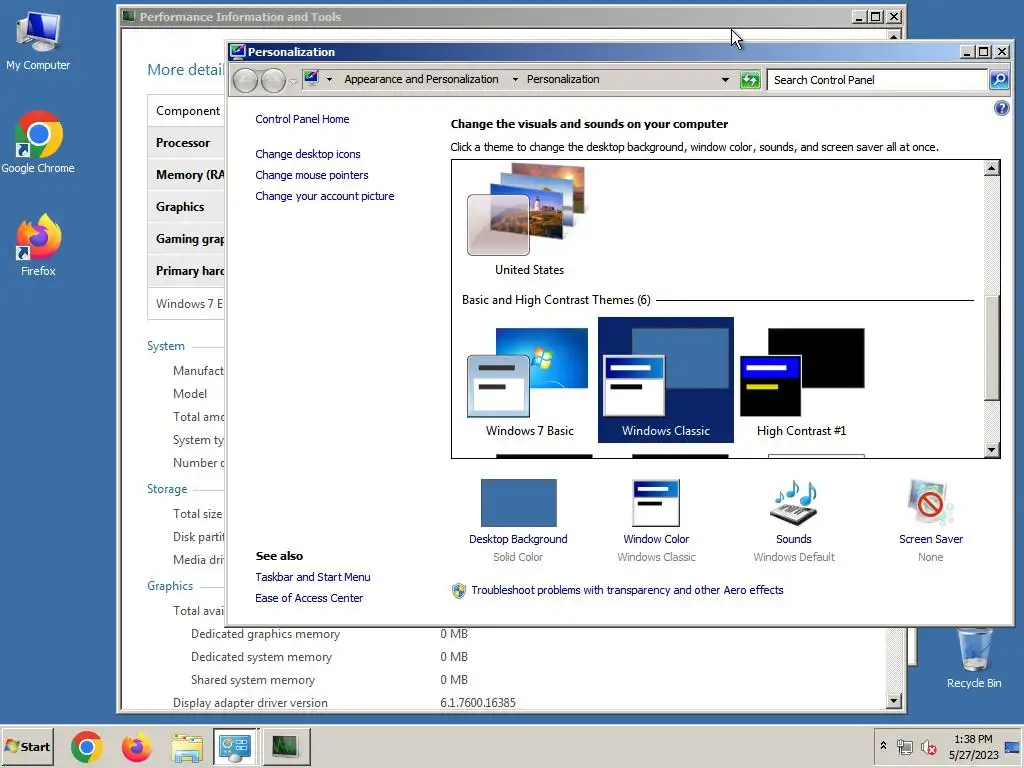Click Show Desktop tray button
Screen dimensions: 1024x768
click(1014, 746)
